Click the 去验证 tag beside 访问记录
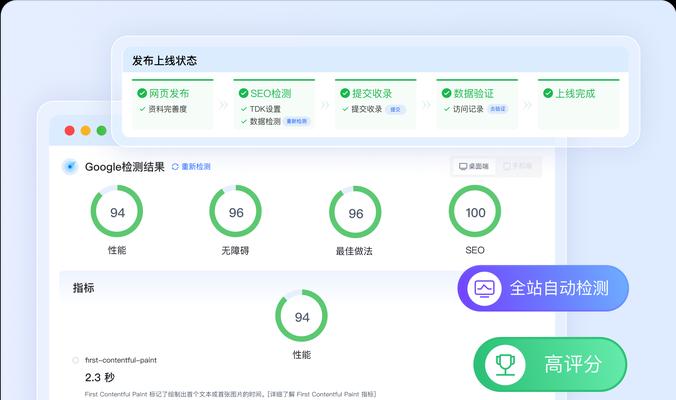Viewport: 676px width, 400px height. tap(498, 109)
